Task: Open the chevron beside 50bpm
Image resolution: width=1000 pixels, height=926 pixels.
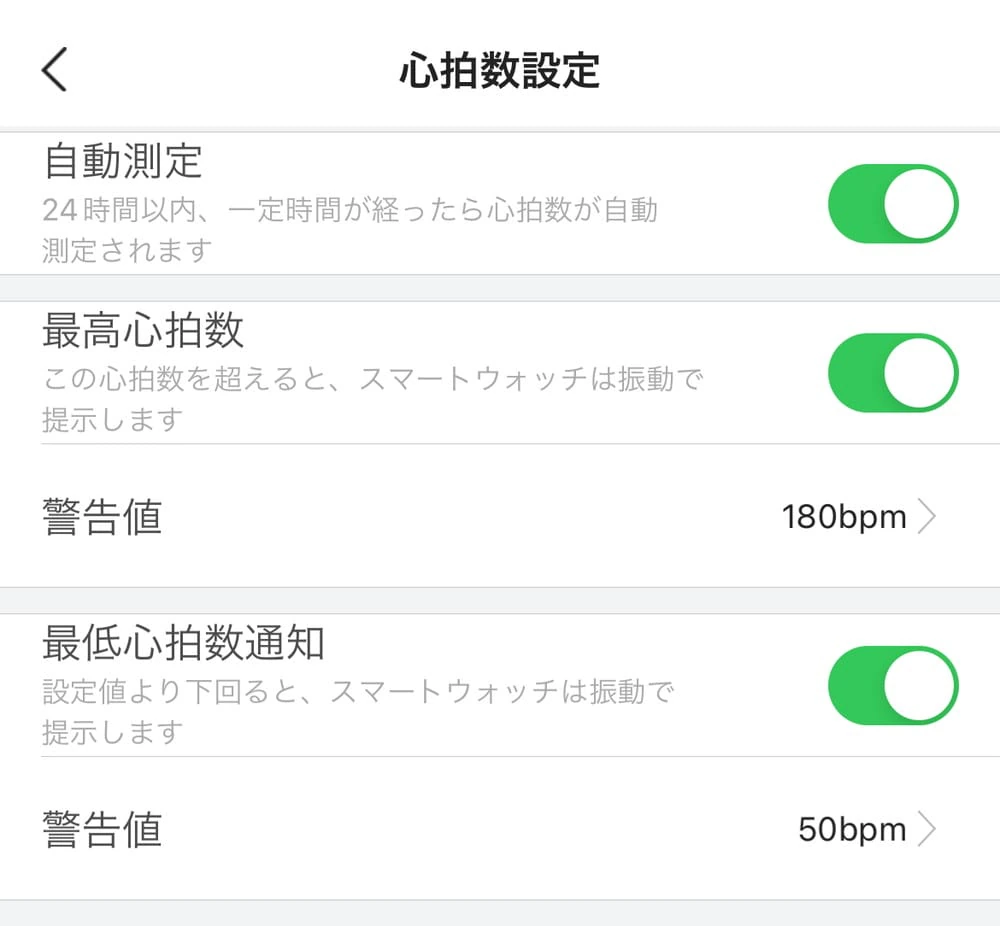Action: click(927, 829)
